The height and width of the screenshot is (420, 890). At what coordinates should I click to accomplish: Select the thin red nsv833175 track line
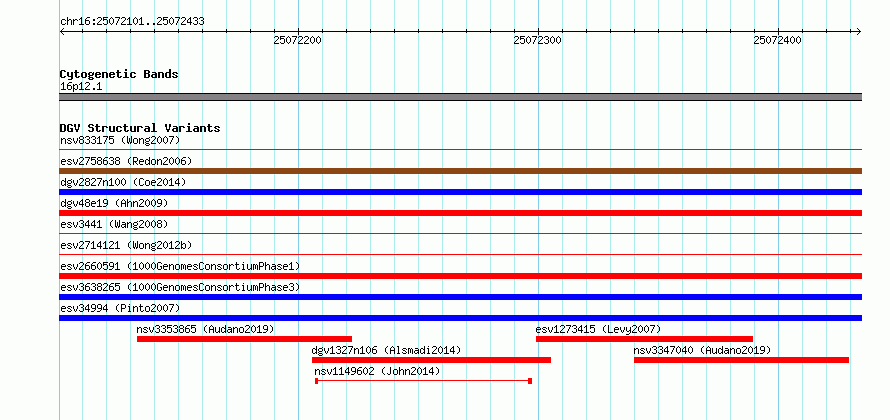point(460,150)
